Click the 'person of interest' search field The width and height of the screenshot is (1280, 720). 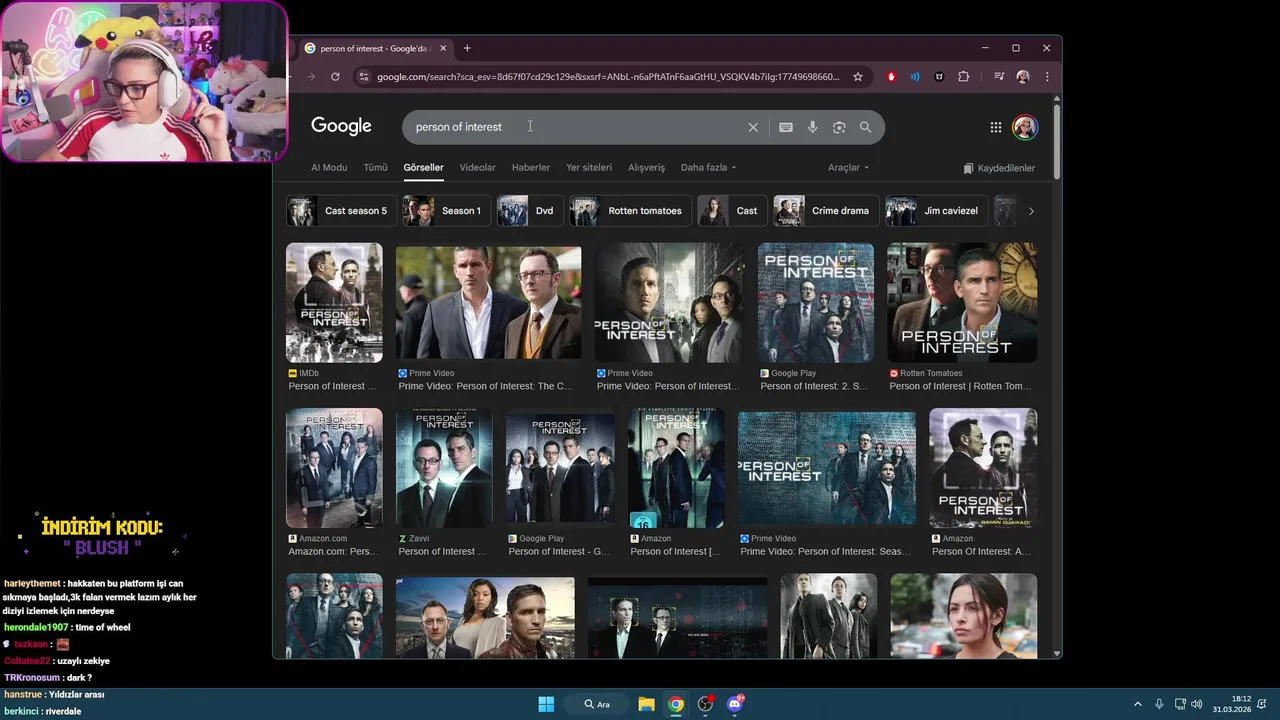[575, 127]
